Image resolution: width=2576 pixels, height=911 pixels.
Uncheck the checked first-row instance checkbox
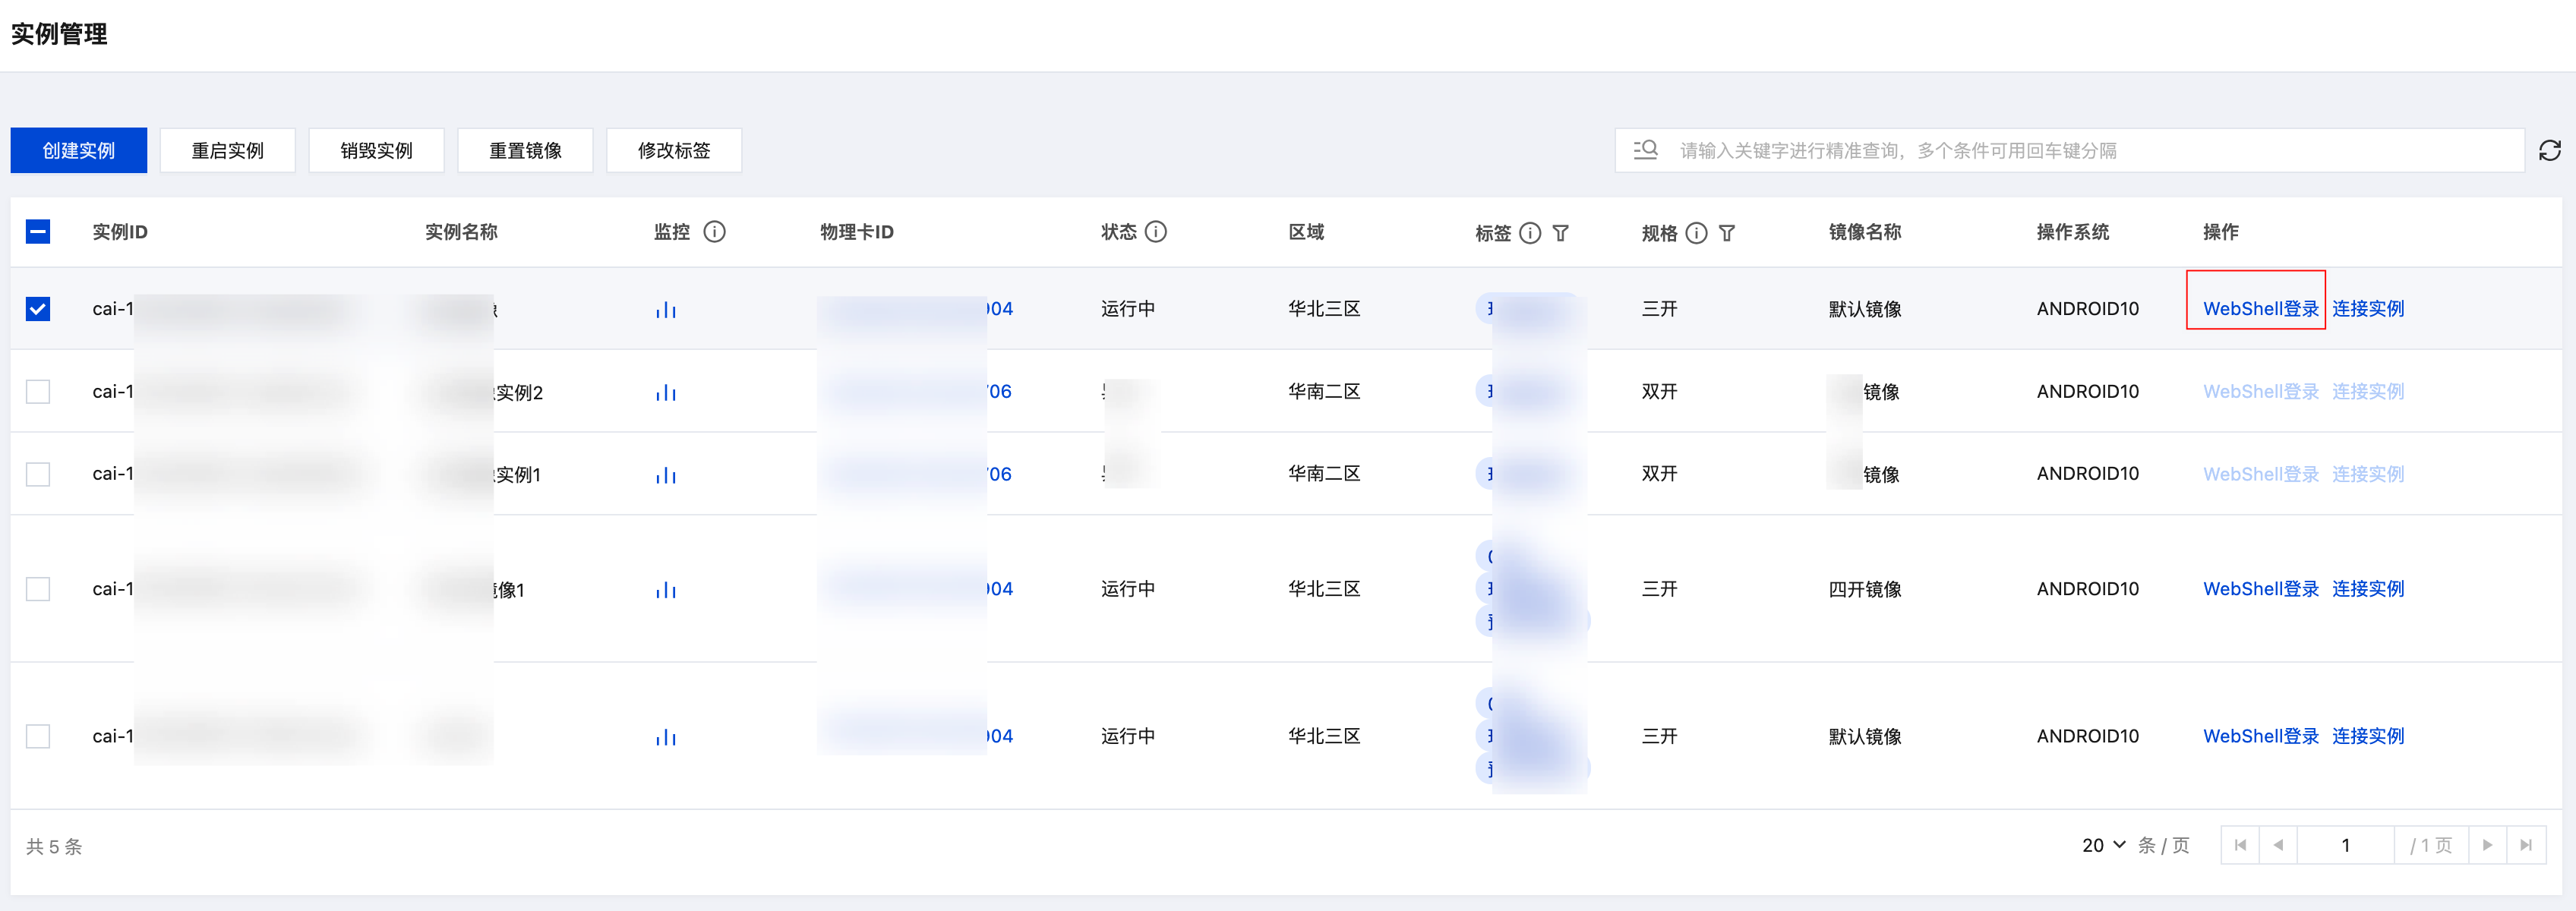38,309
